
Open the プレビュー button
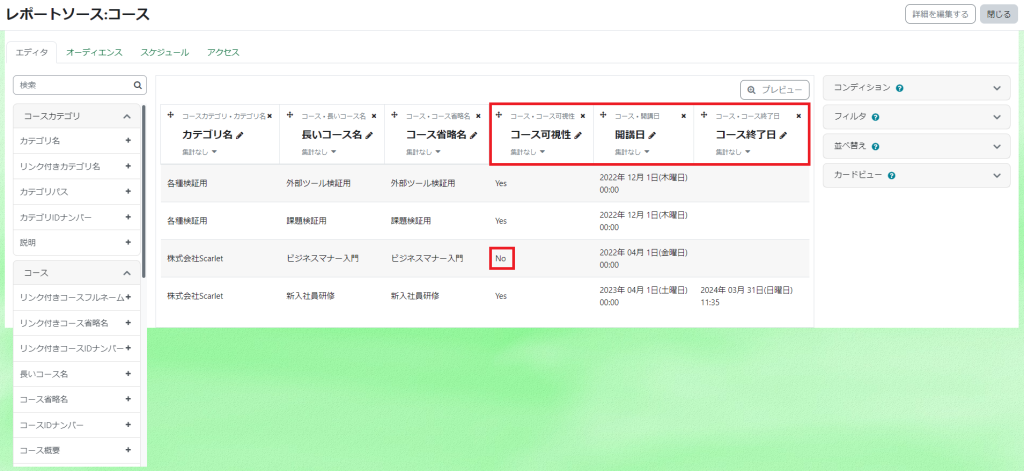point(775,90)
